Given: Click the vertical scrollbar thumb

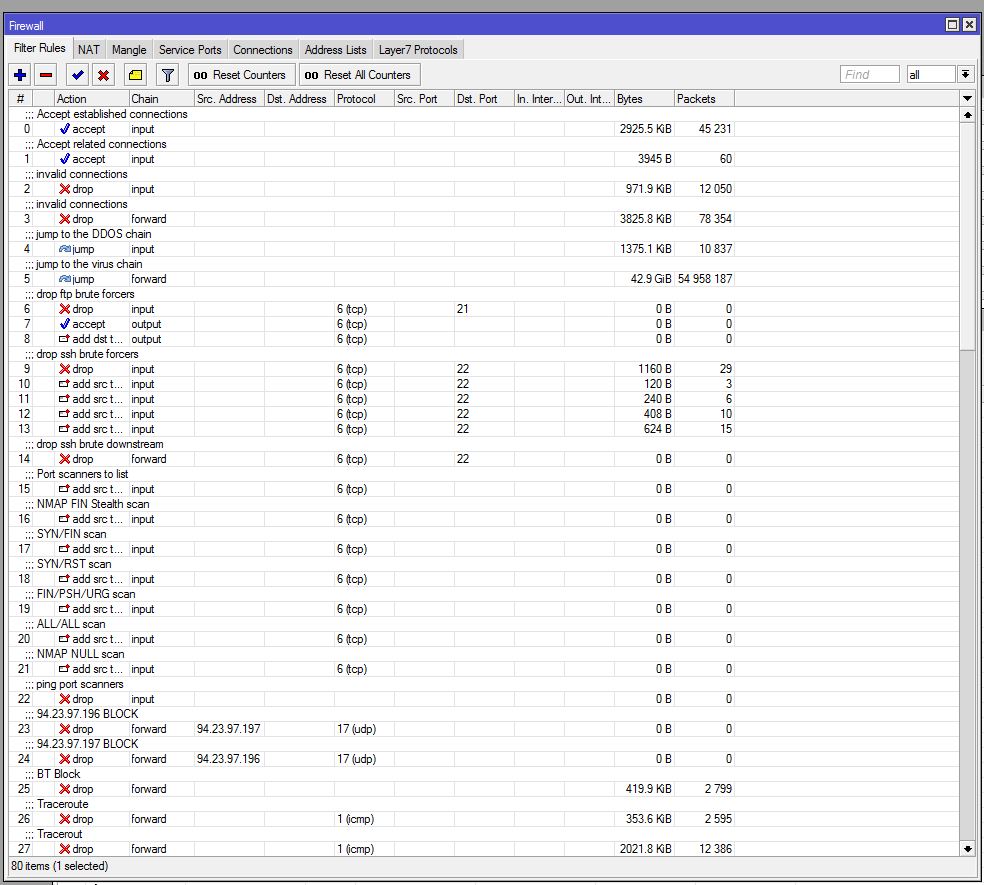Looking at the screenshot, I should pos(967,236).
